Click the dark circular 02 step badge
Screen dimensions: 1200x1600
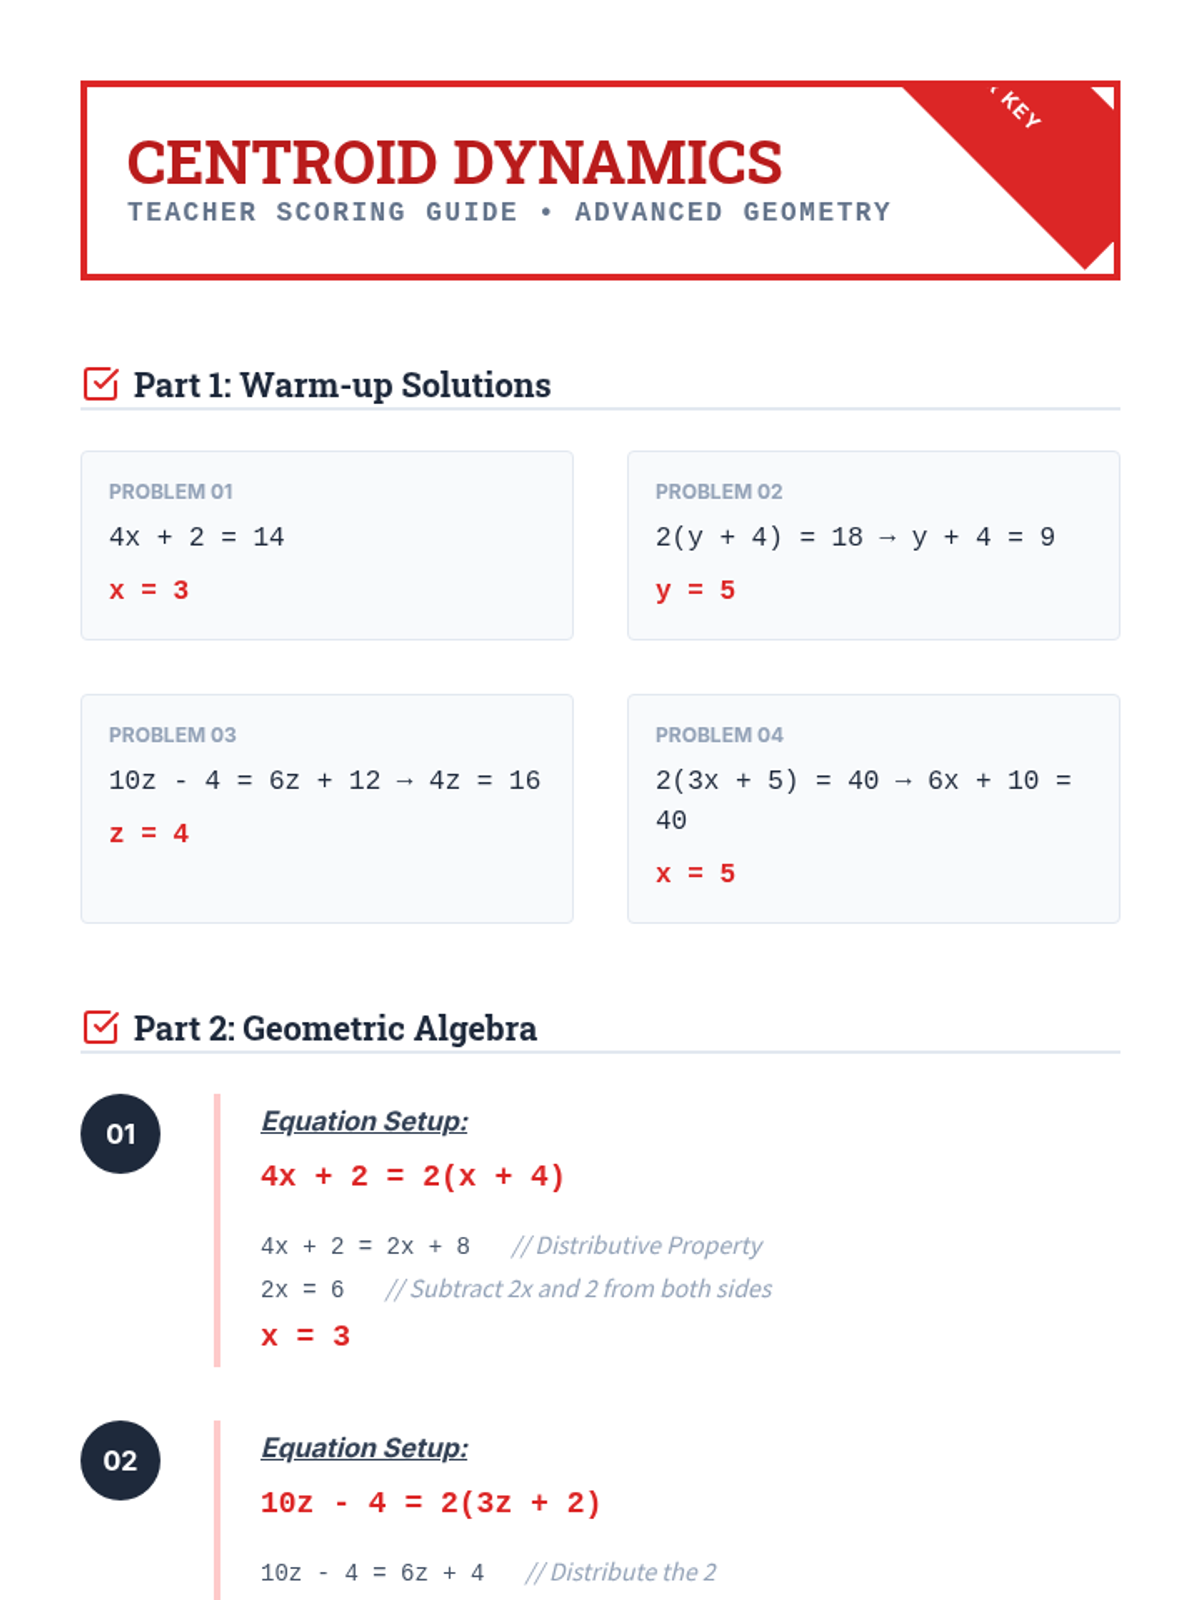(120, 1461)
